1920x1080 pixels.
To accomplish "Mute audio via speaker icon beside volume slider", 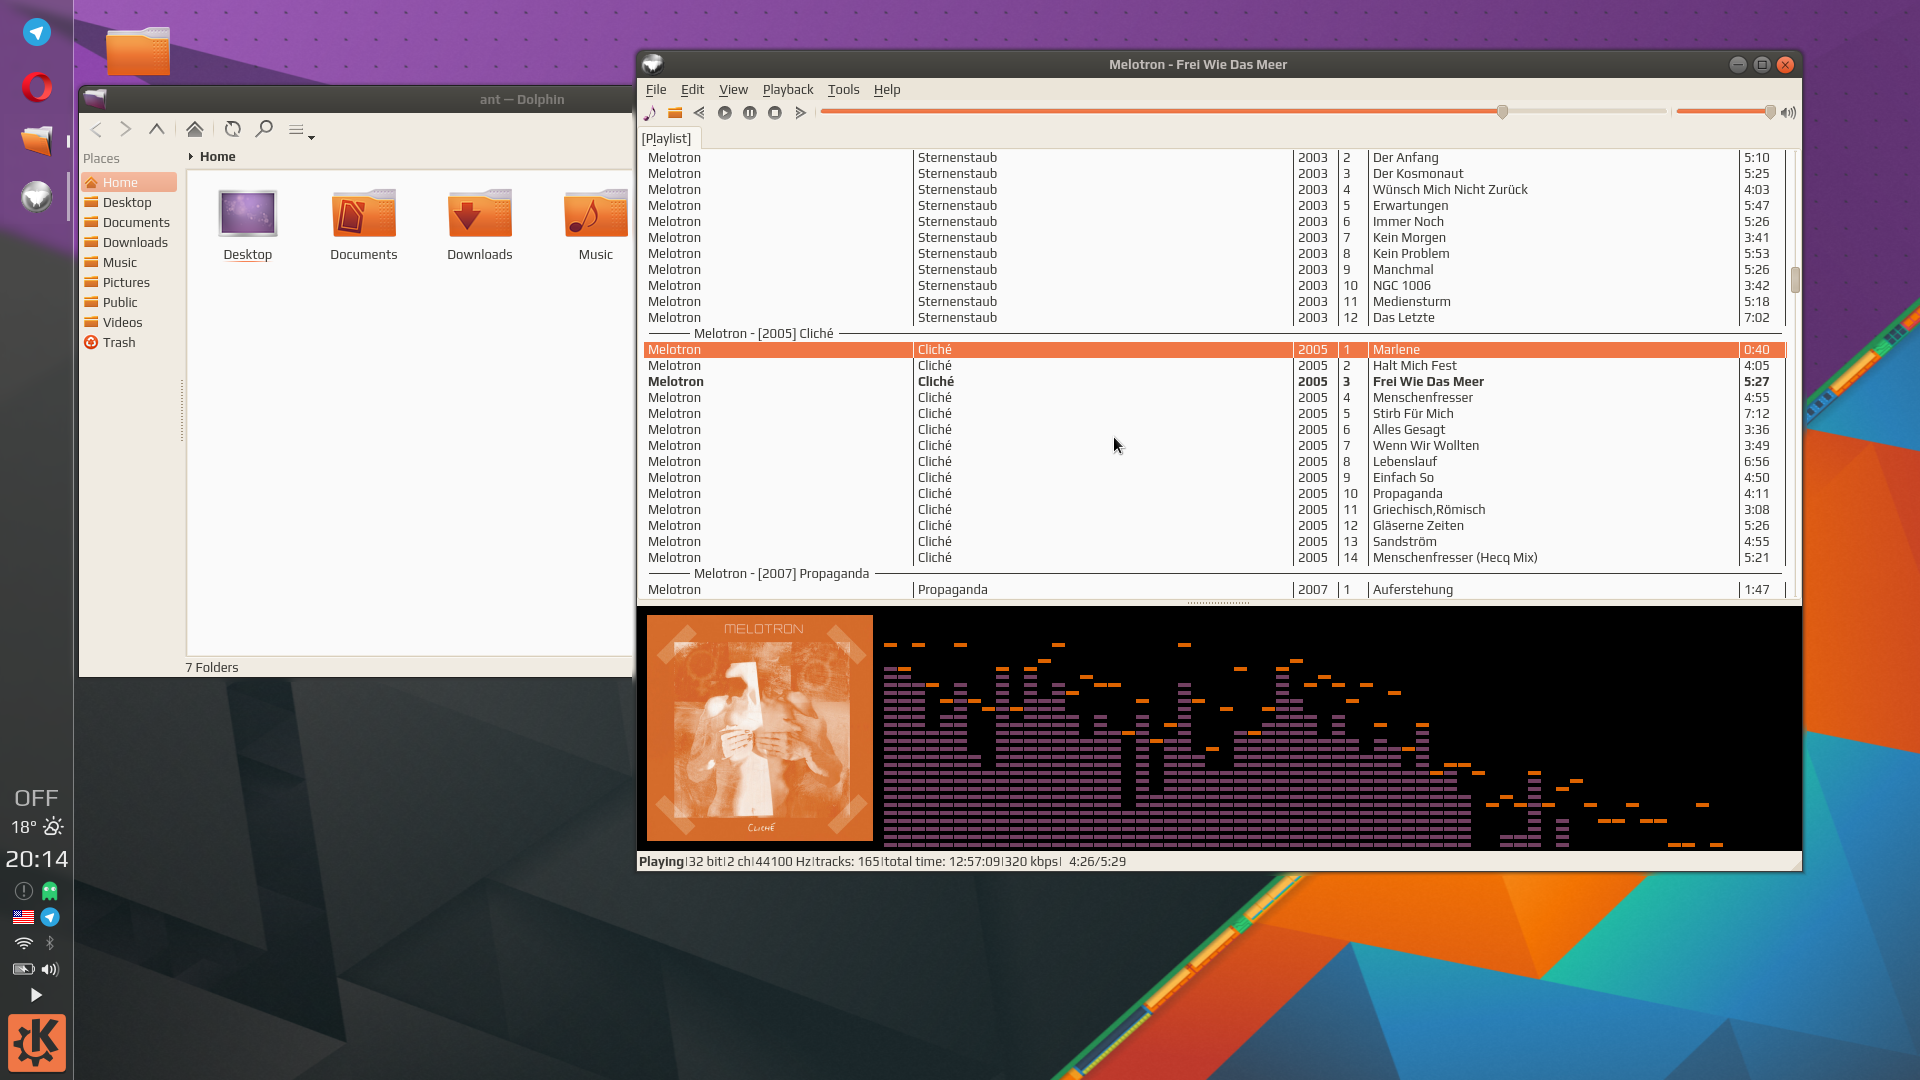I will click(1788, 113).
